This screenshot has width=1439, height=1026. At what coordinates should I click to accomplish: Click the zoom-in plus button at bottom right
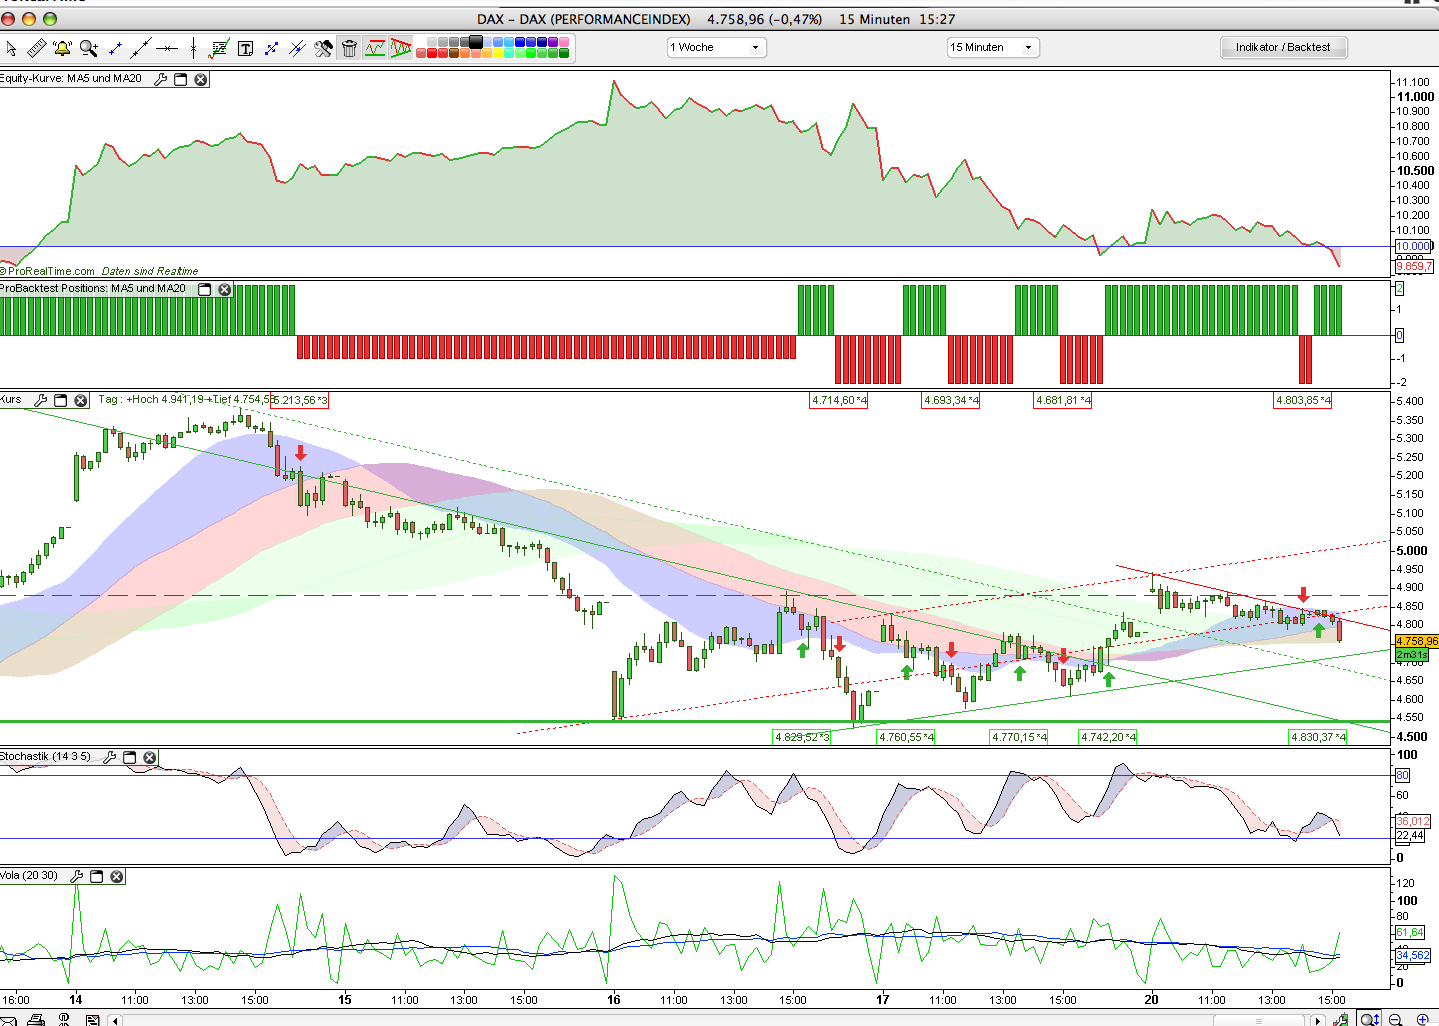click(x=1422, y=1020)
